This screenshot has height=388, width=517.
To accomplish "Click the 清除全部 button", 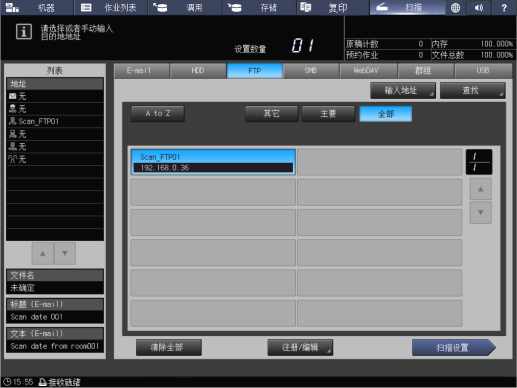I will (x=169, y=347).
